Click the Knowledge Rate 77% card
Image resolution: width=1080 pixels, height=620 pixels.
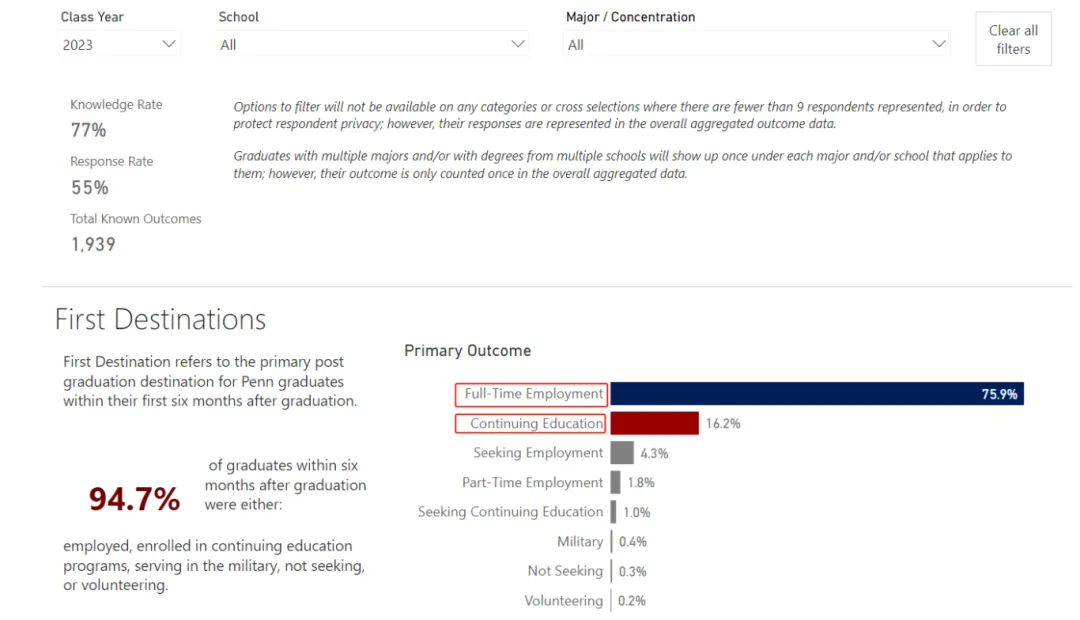pyautogui.click(x=89, y=130)
